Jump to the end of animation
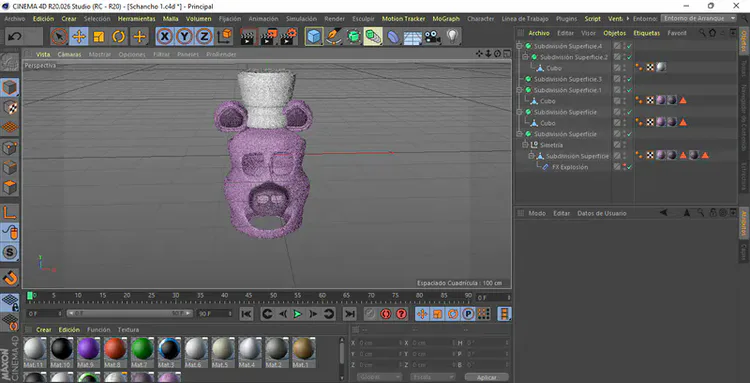This screenshot has height=383, width=750. (350, 314)
